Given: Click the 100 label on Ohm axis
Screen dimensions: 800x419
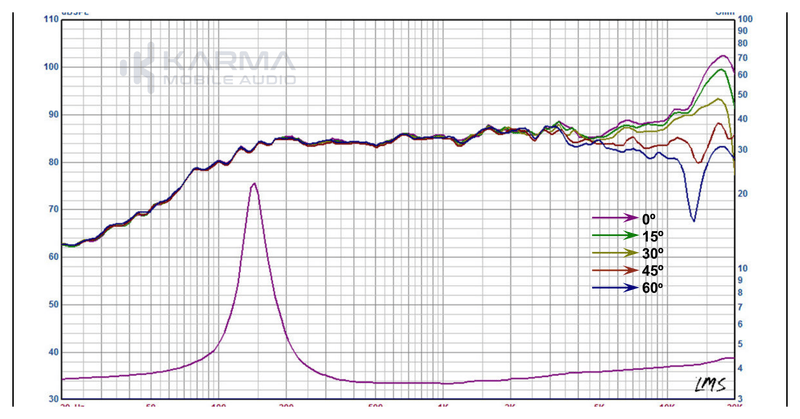Looking at the screenshot, I should click(x=745, y=19).
